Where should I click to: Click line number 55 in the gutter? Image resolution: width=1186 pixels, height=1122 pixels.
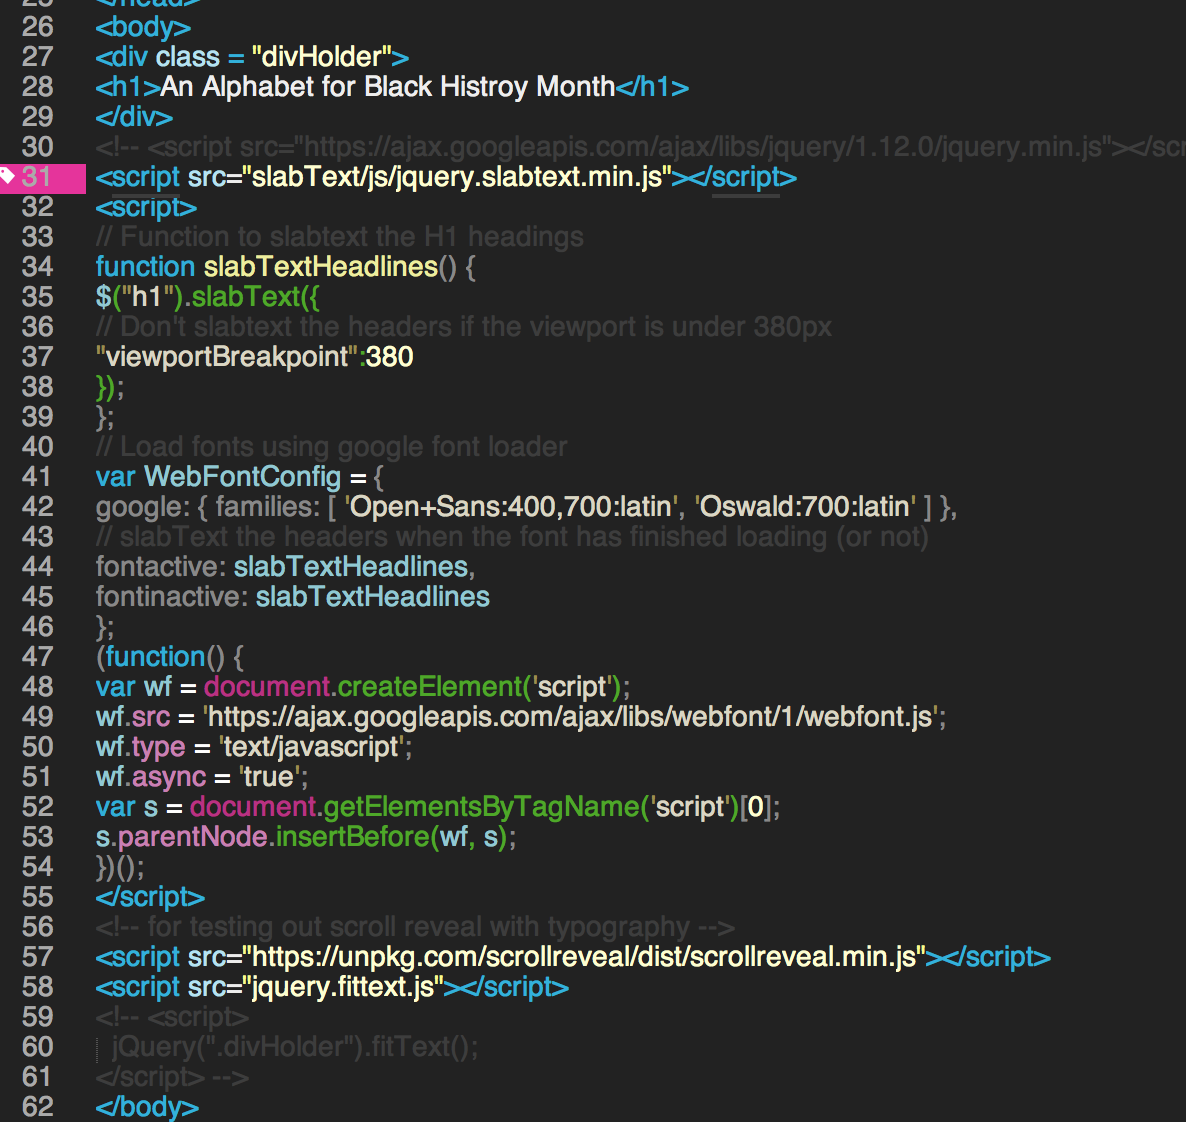38,897
